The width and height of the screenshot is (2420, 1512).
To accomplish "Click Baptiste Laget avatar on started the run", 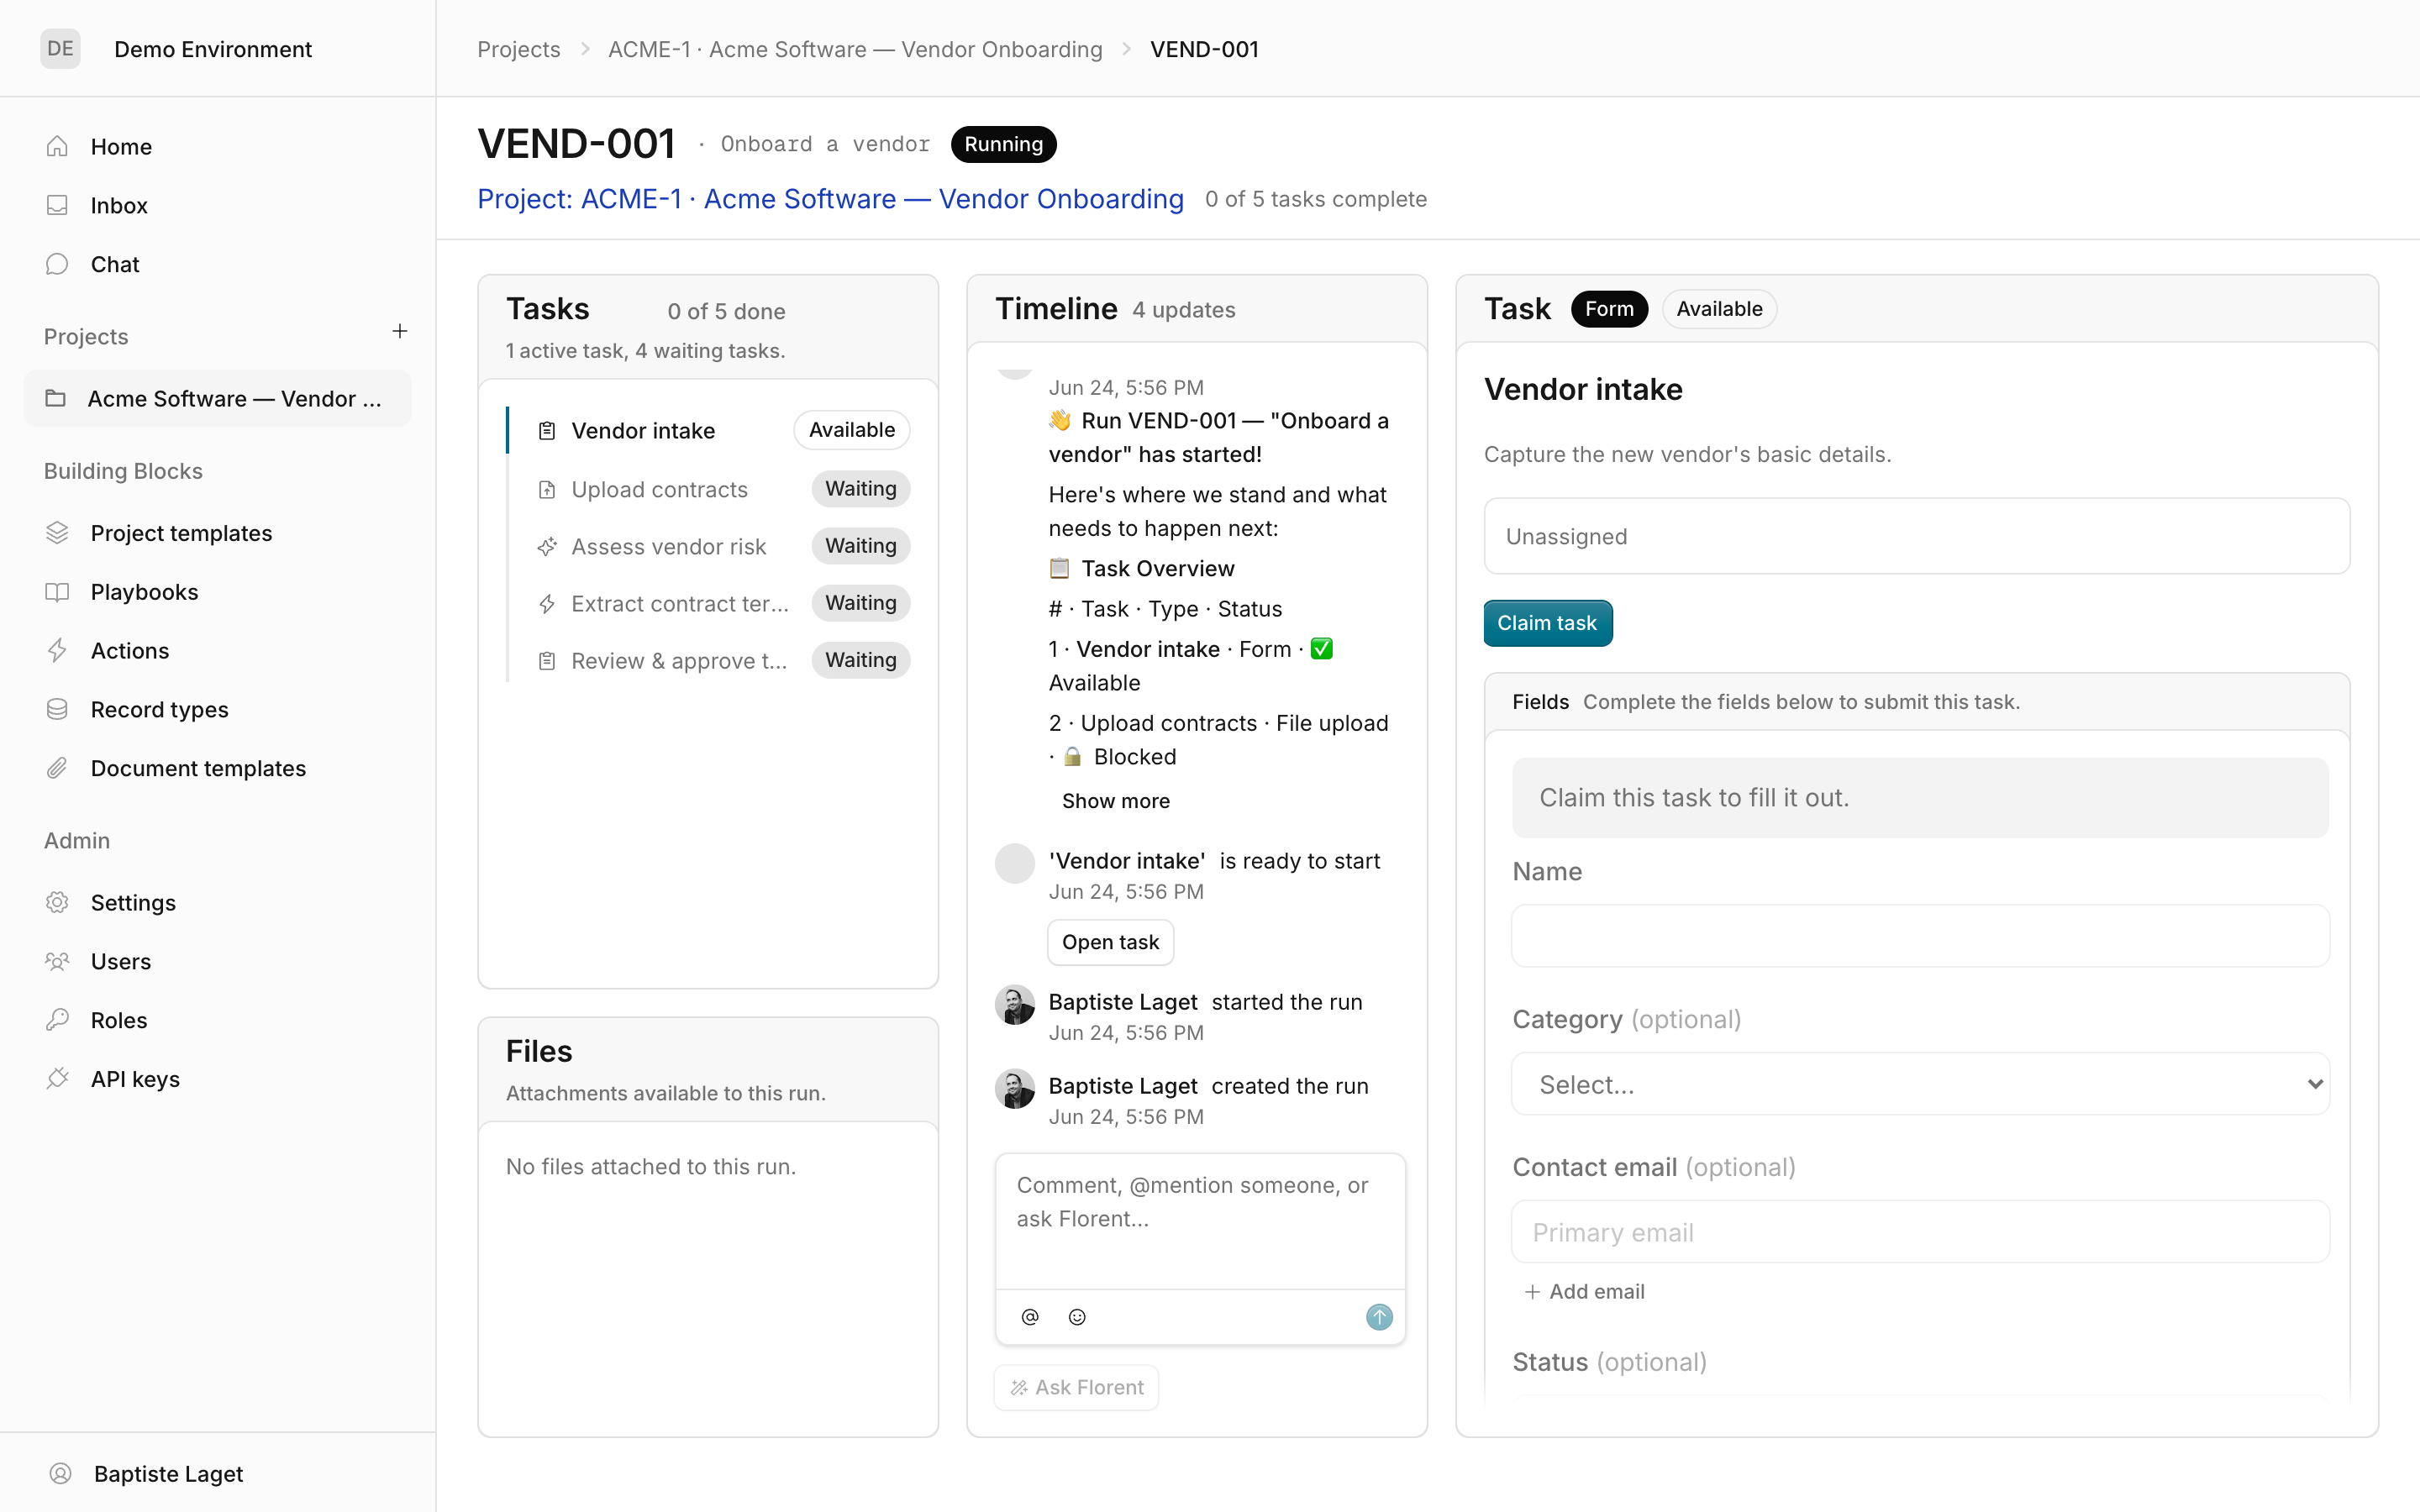I will coord(1014,1005).
